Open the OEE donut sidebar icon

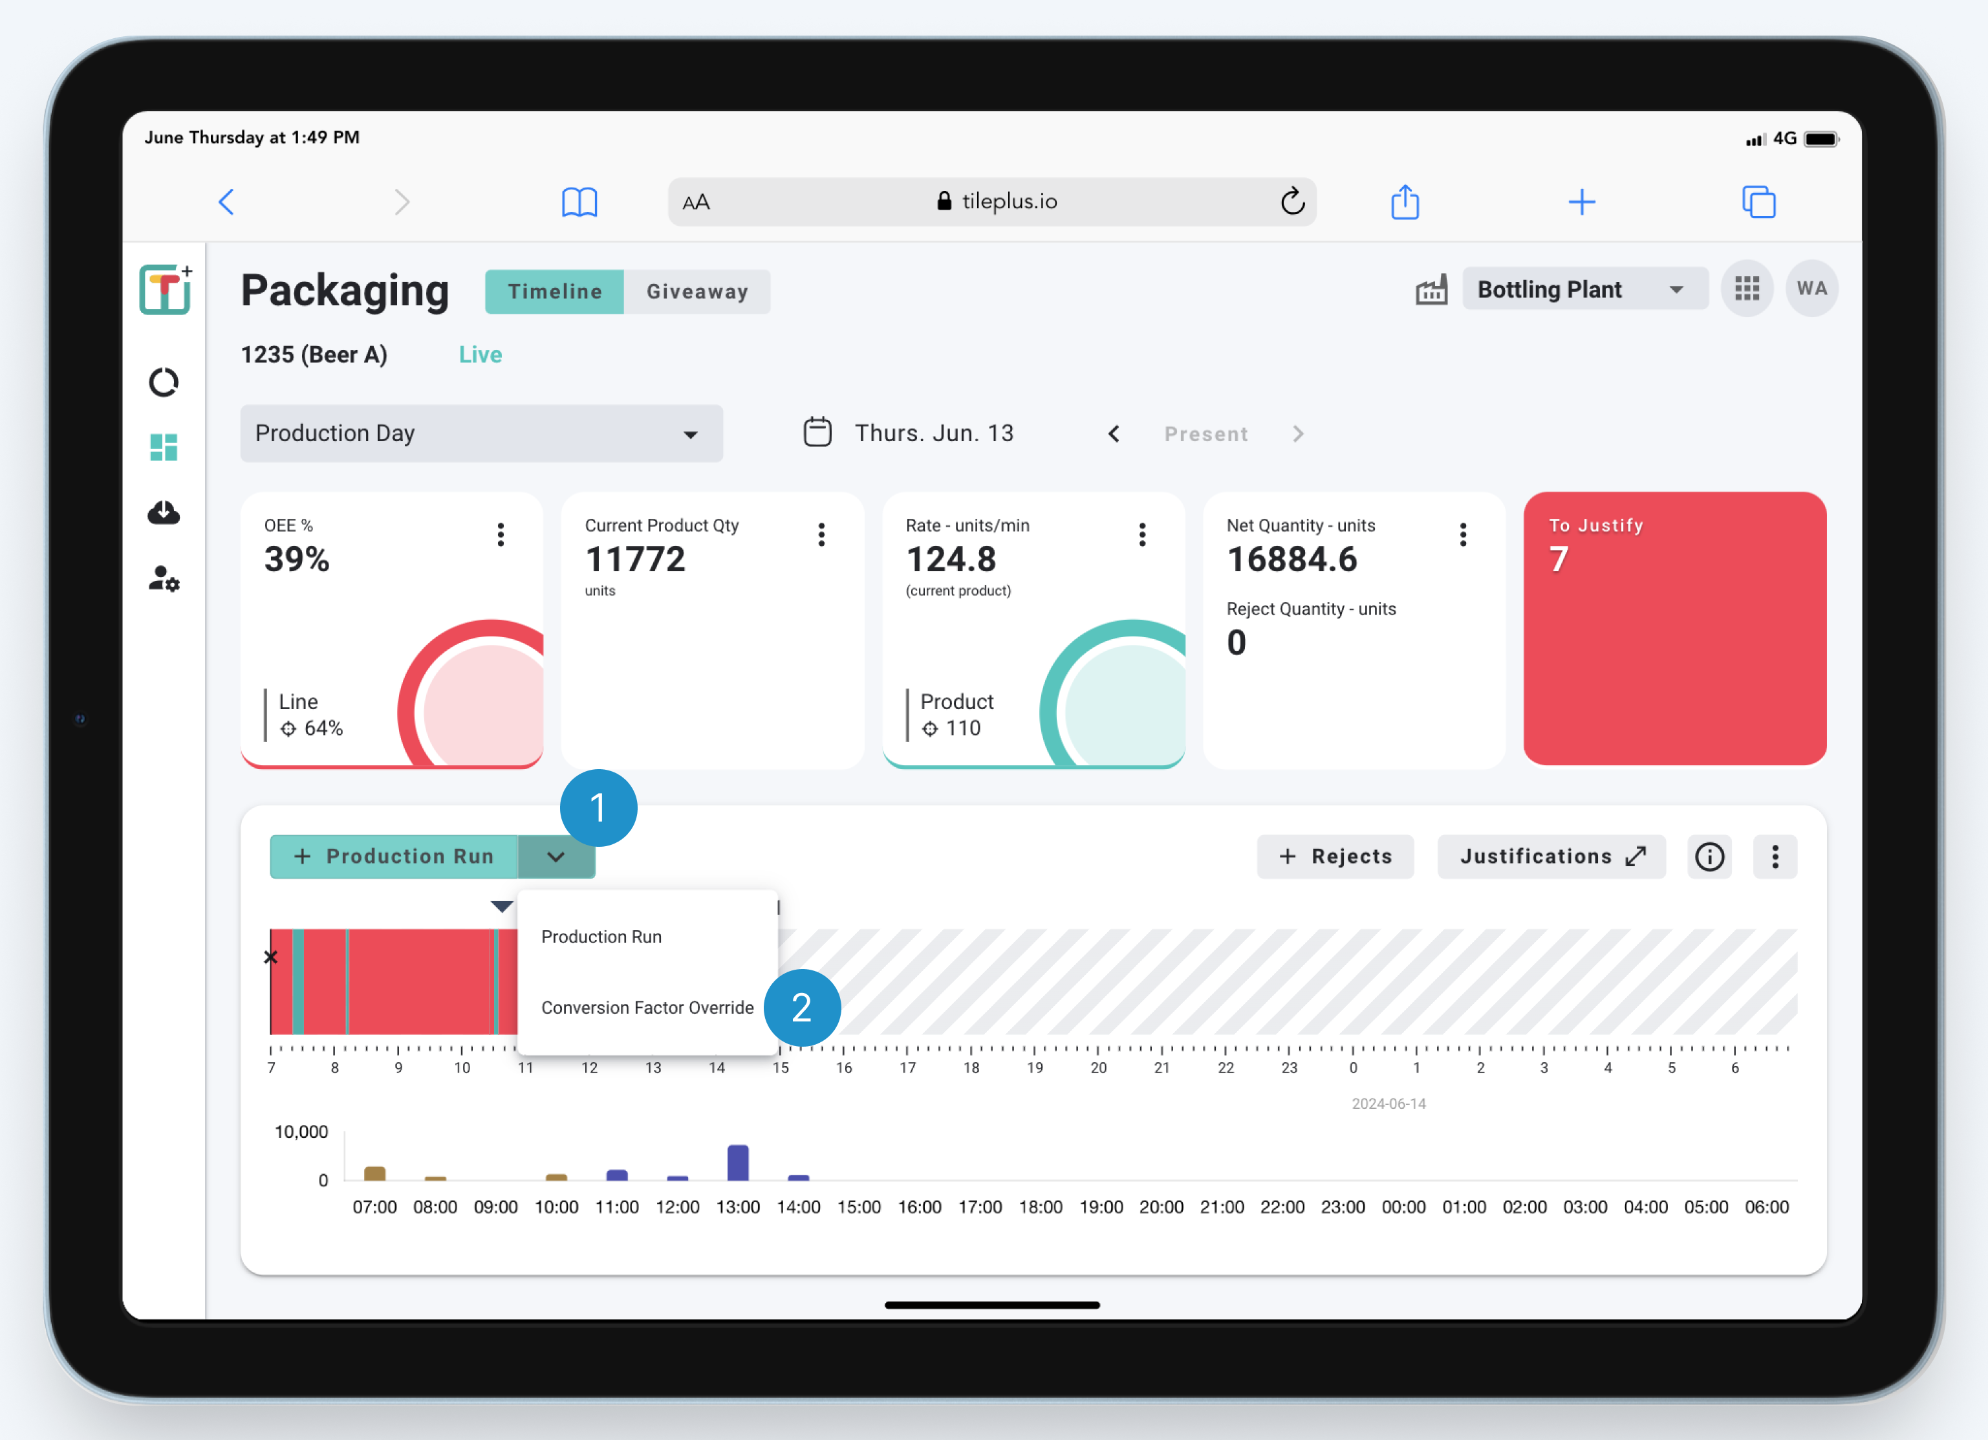[x=164, y=382]
